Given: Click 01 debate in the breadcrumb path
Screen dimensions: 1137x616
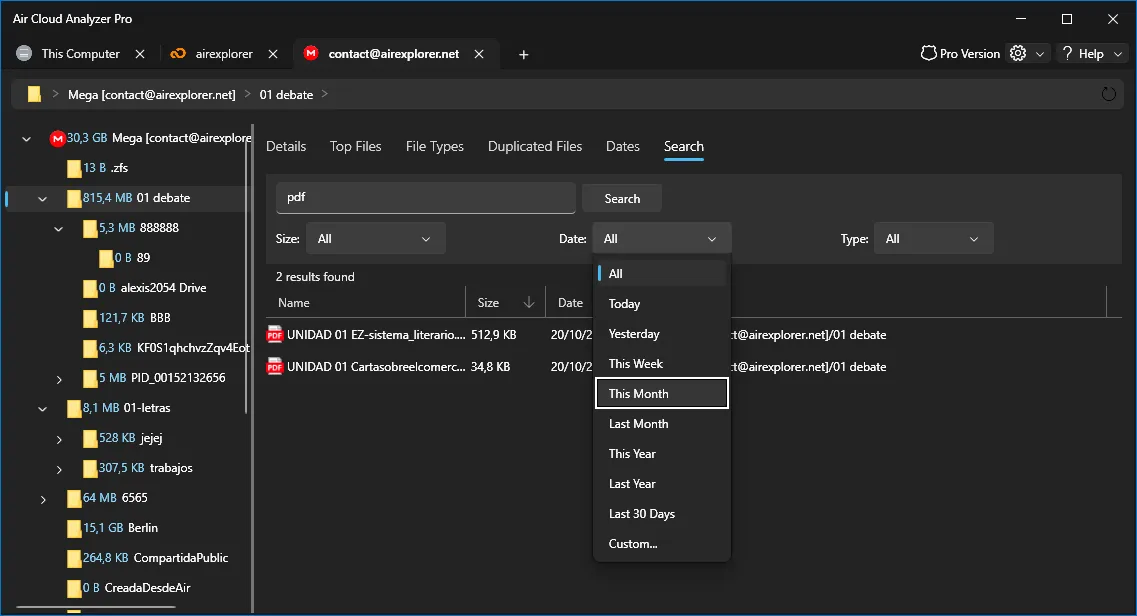Looking at the screenshot, I should 286,94.
